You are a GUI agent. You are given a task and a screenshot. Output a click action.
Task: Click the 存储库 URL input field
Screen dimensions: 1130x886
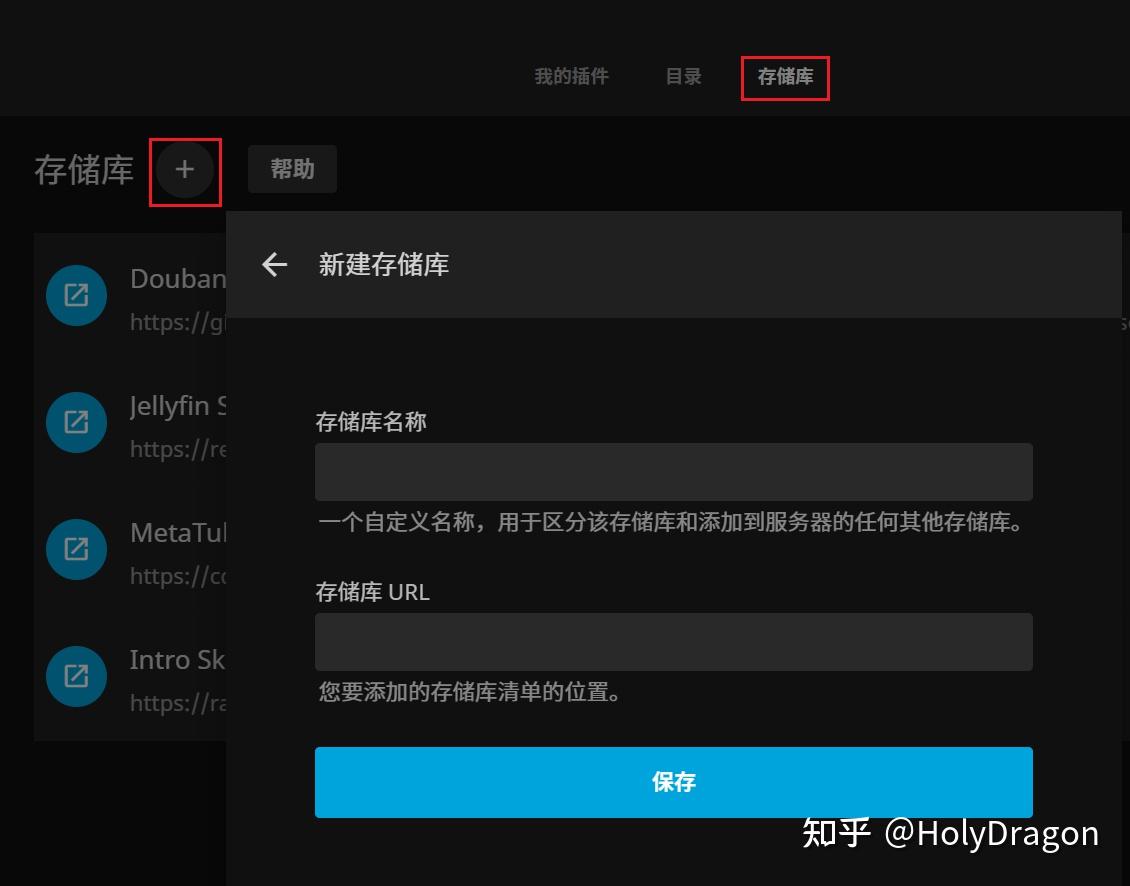[x=672, y=641]
